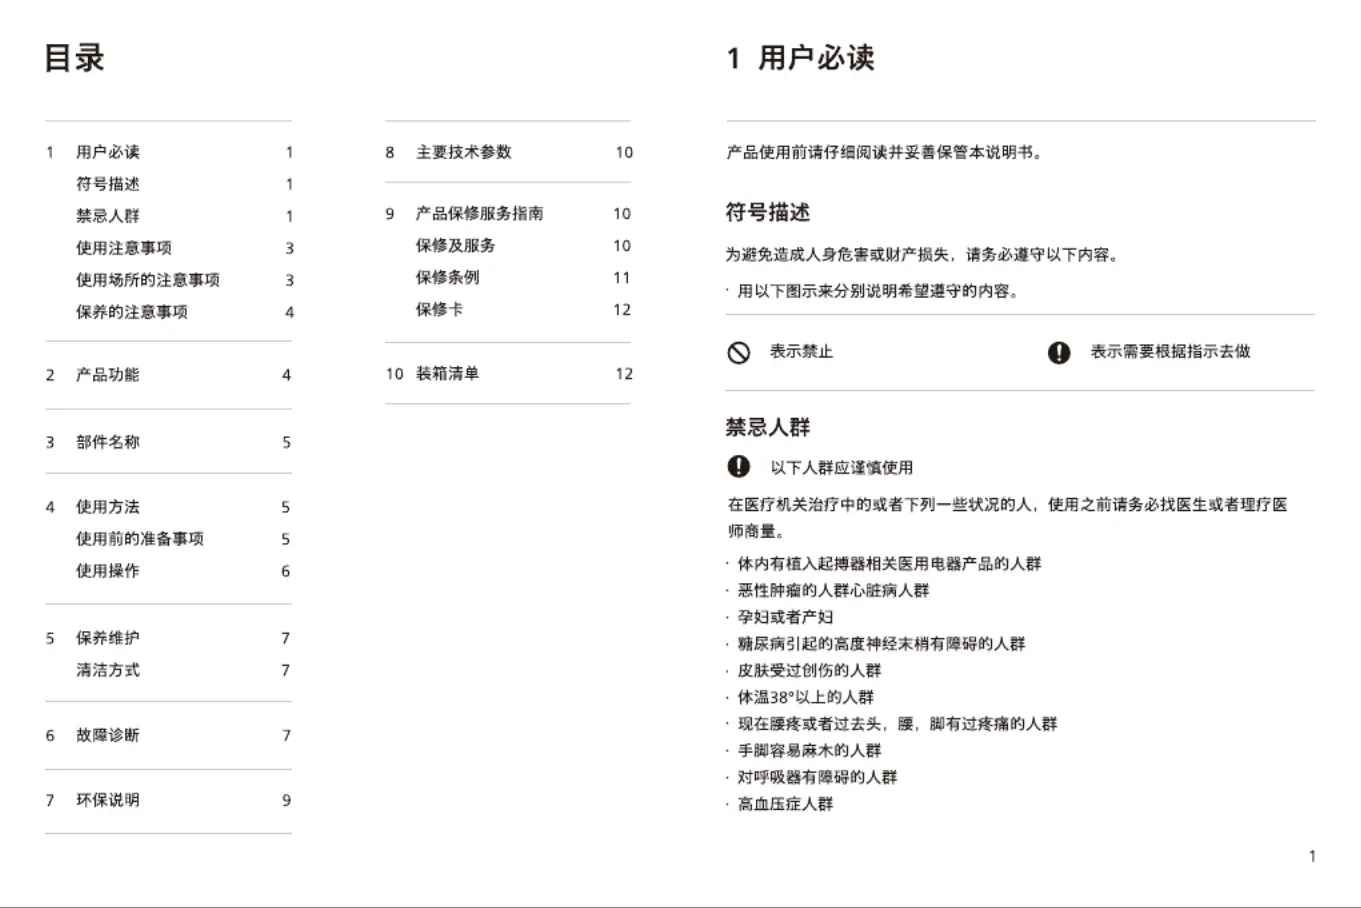Jump to chapter 10 装箱清单
The image size is (1361, 908).
448,374
